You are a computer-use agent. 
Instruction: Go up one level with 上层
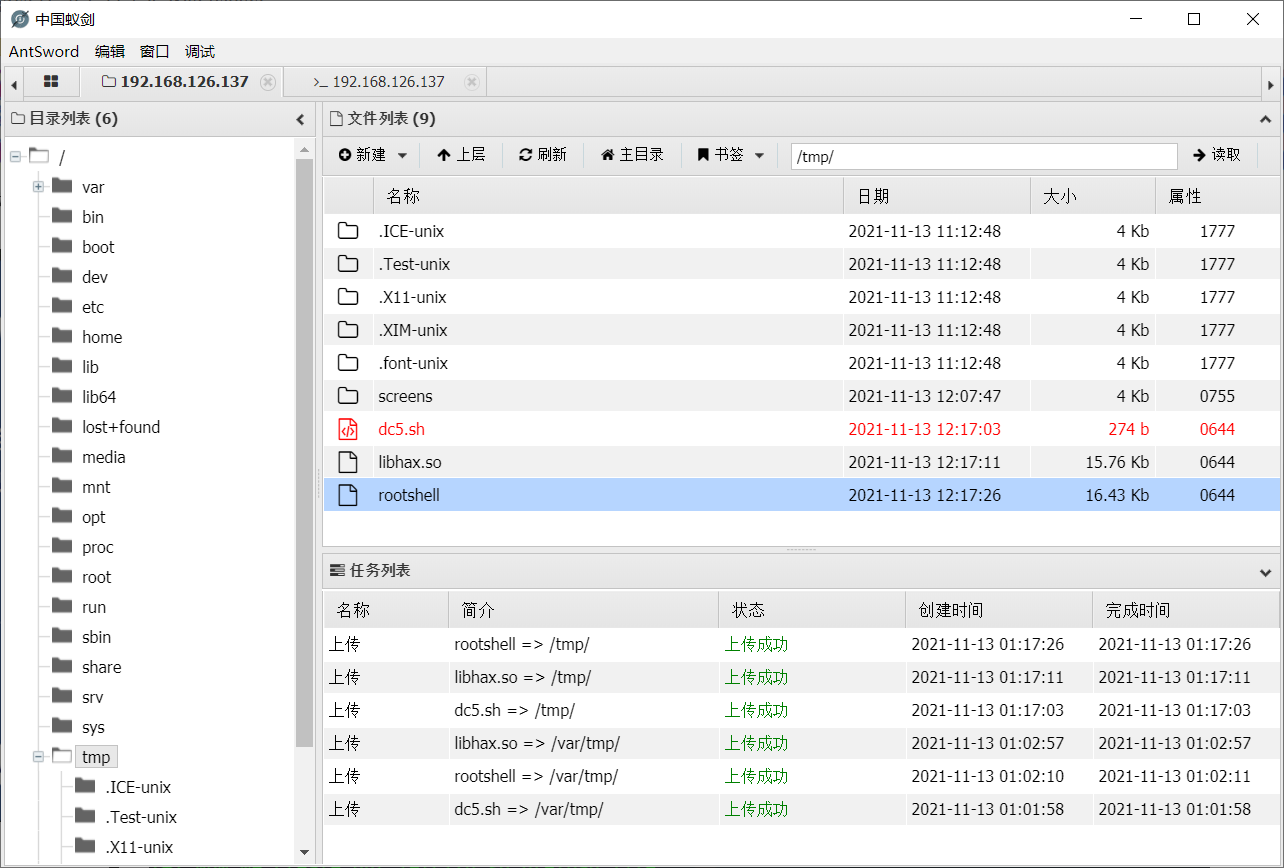[x=461, y=155]
